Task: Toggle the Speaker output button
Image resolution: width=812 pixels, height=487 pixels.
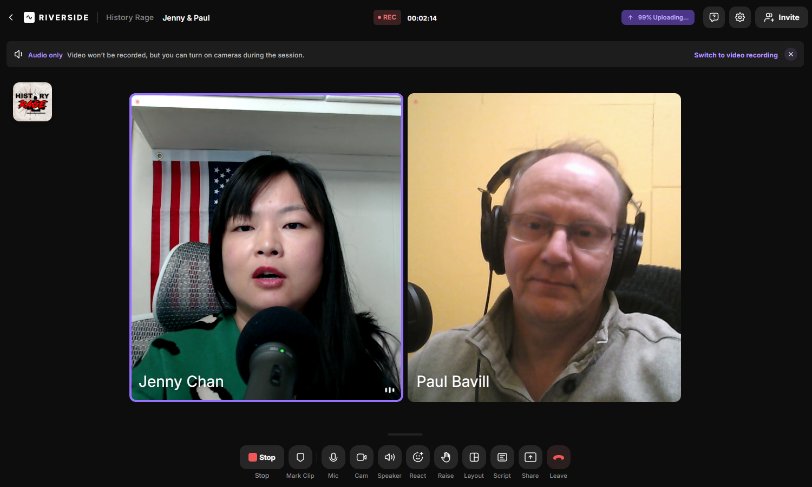Action: pos(389,457)
